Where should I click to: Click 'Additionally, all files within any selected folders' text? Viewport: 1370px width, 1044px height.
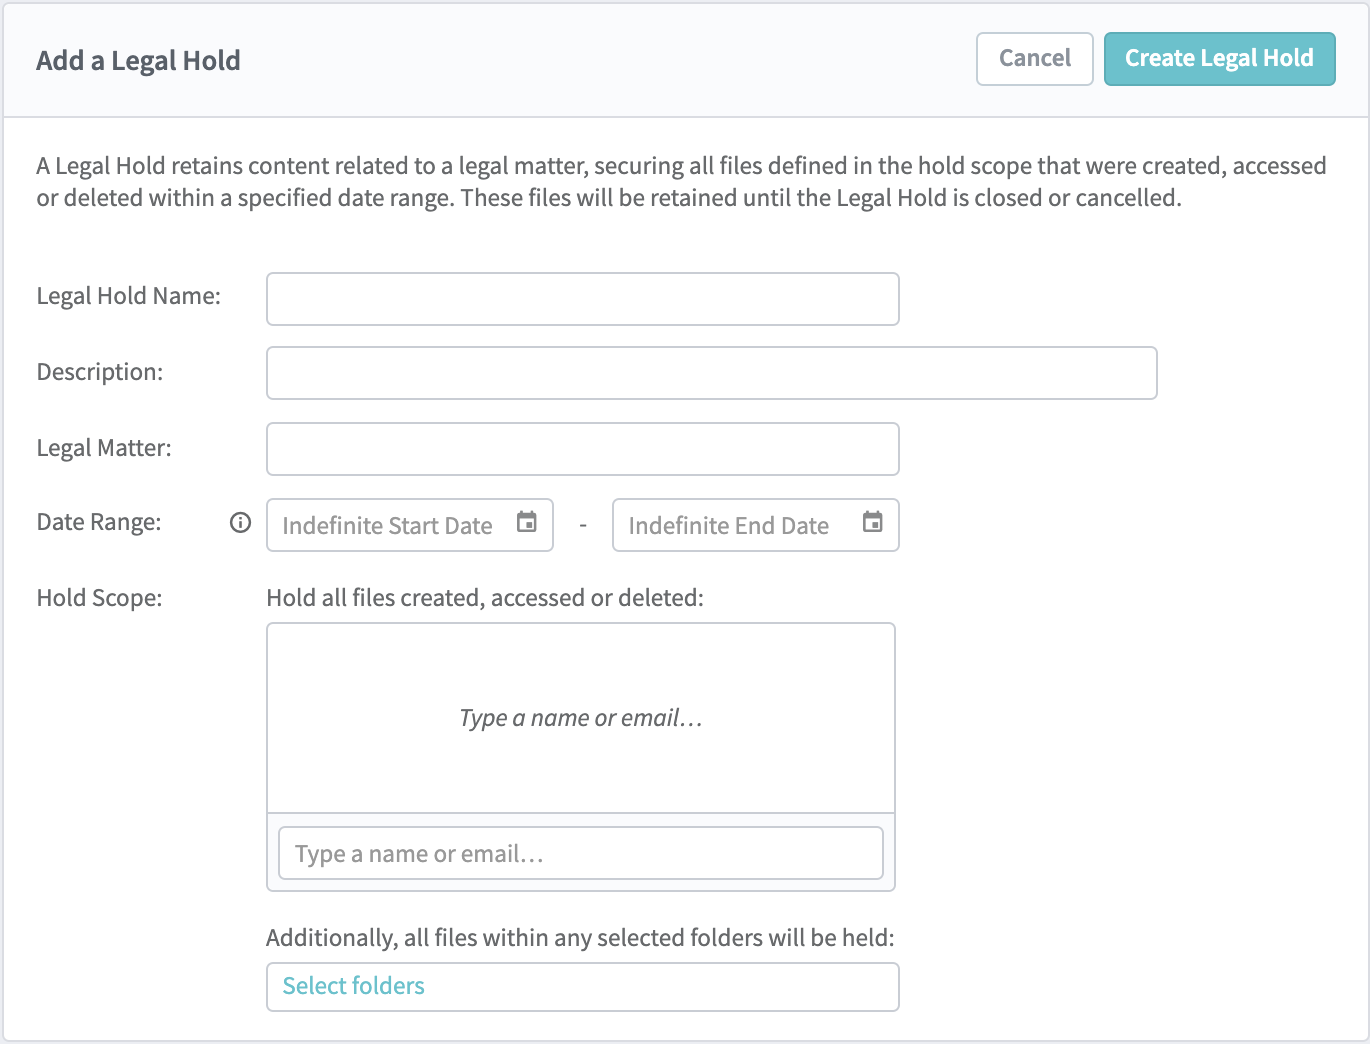[580, 938]
